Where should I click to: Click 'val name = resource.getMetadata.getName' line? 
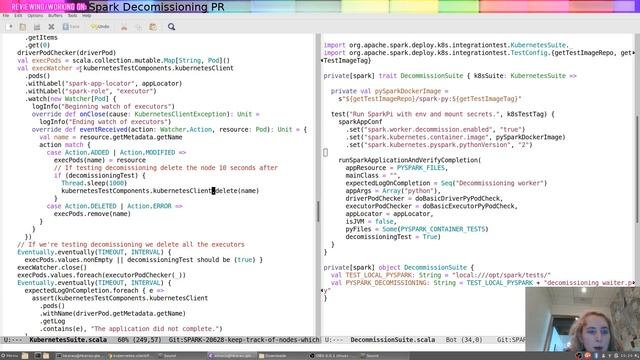click(111, 137)
